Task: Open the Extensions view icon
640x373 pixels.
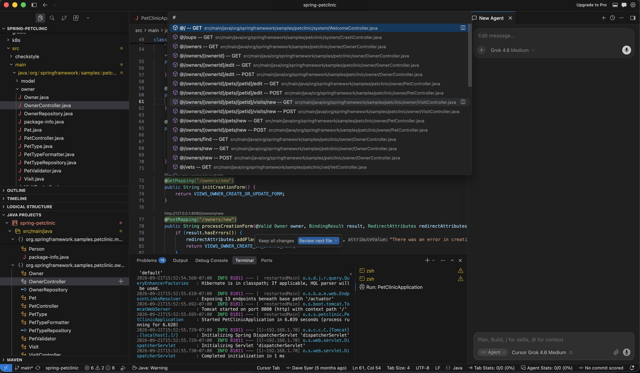Action: coord(76,18)
